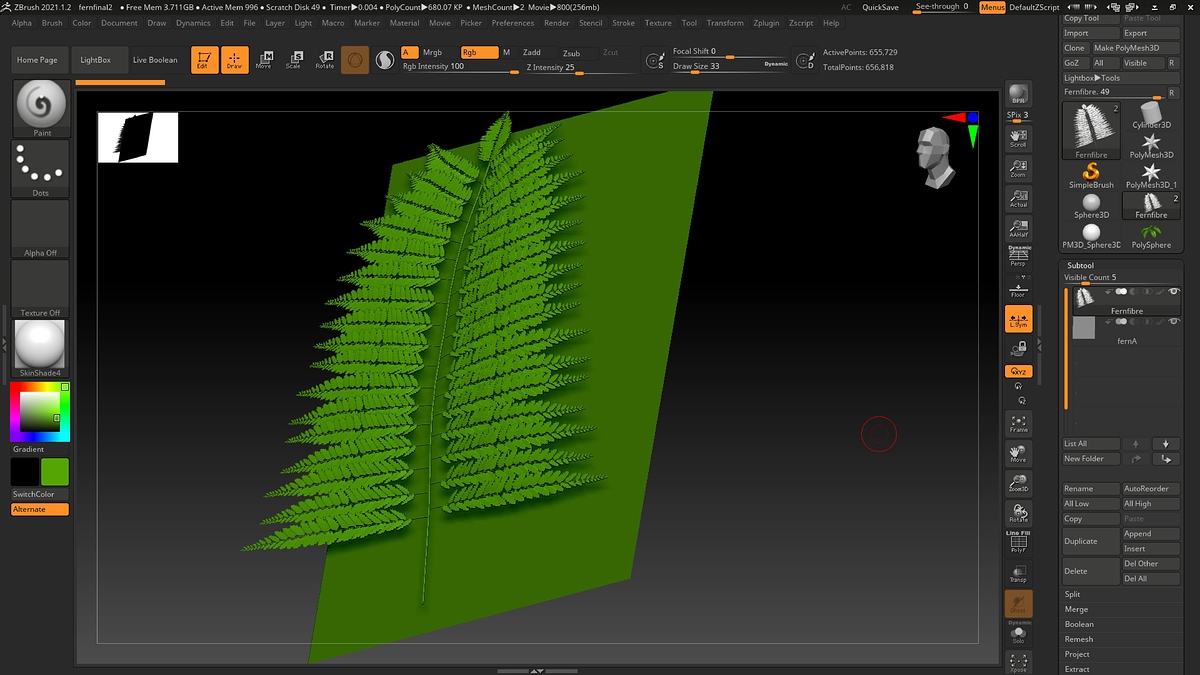Screen dimensions: 1200x675
Task: Click the Frame mesh icon
Action: [x=1018, y=423]
